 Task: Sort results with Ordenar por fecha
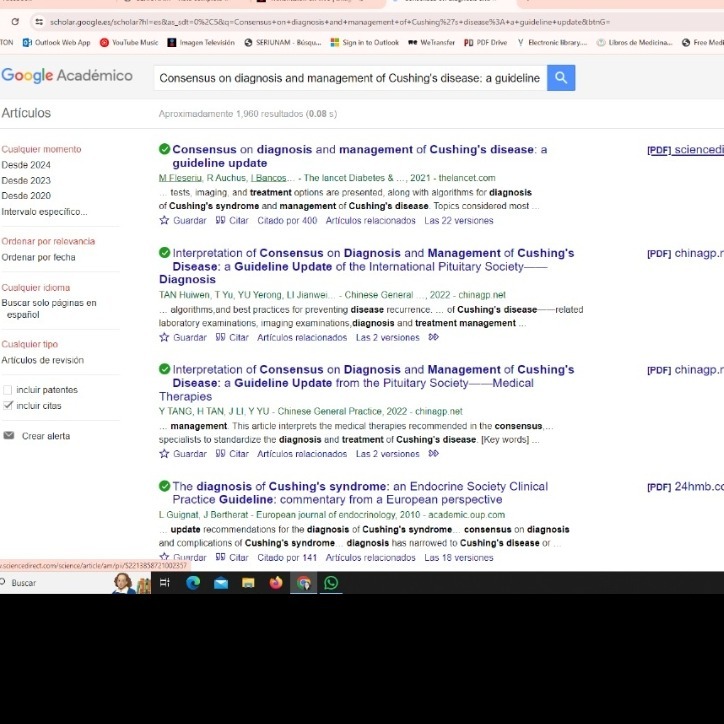[38, 257]
